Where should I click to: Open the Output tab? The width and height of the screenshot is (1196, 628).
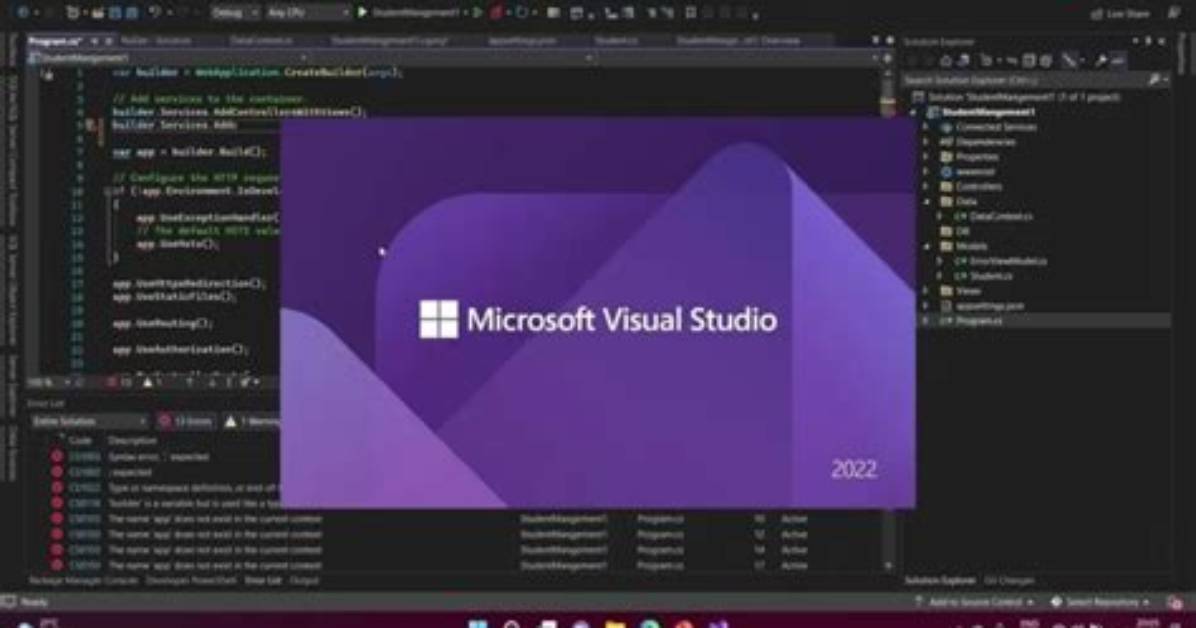(304, 581)
